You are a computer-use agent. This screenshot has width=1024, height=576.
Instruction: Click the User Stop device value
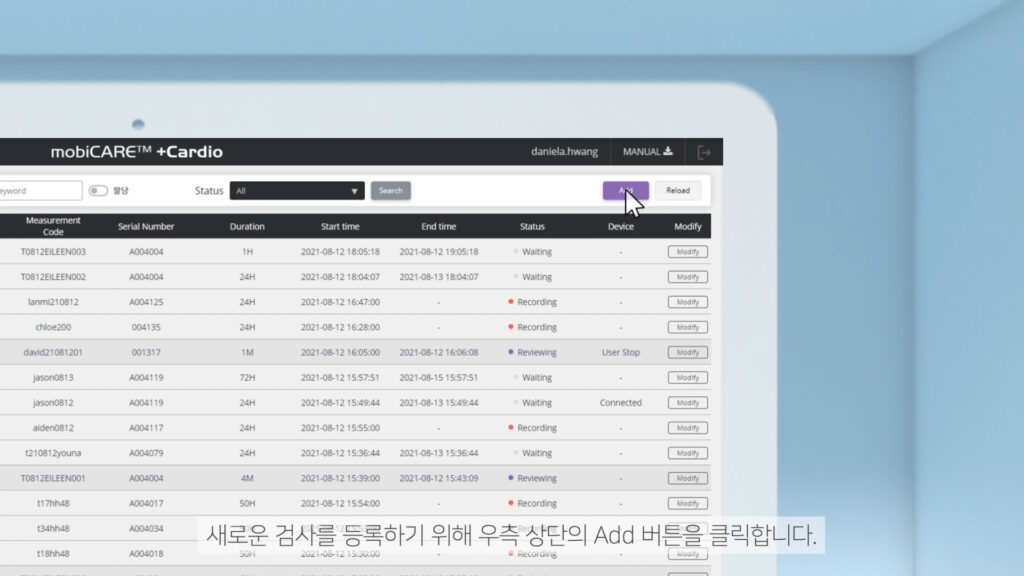[x=621, y=353]
